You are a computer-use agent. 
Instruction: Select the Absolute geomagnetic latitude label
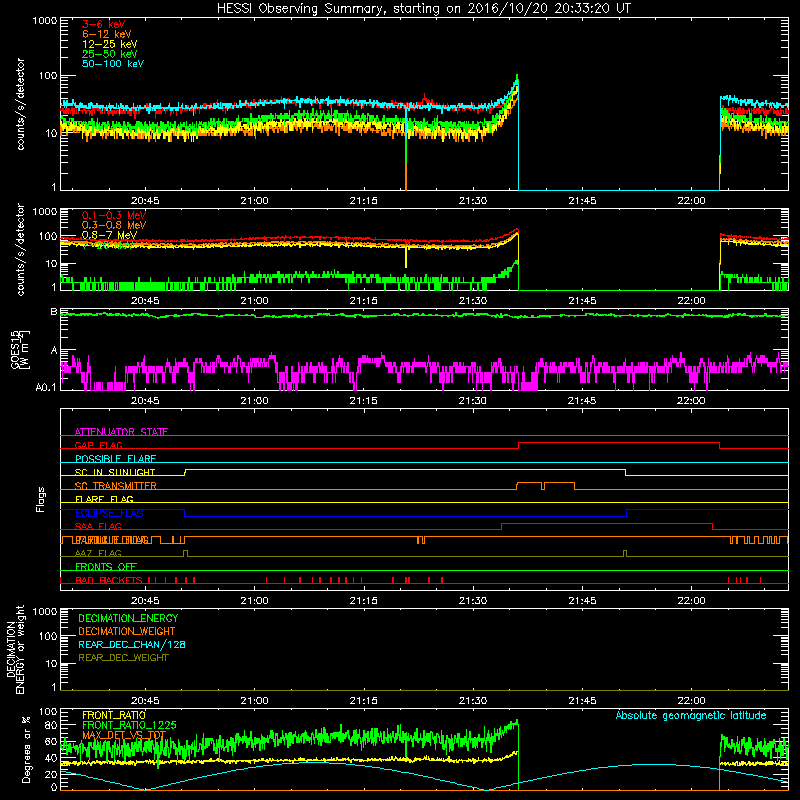(x=691, y=715)
